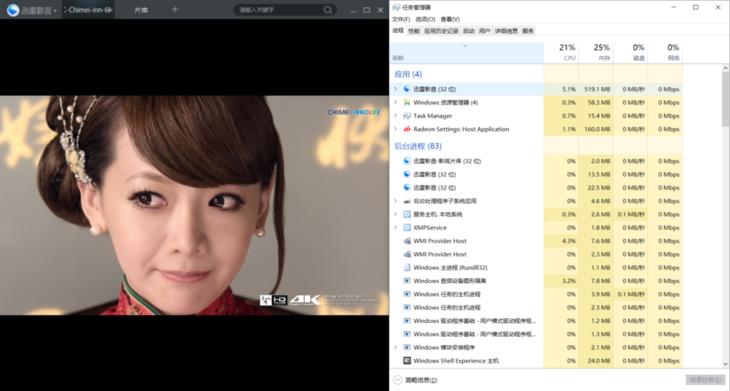Viewport: 730px width, 391px height.
Task: Click the 迅雷影音-影视片库 (32 位) process icon
Action: click(407, 161)
